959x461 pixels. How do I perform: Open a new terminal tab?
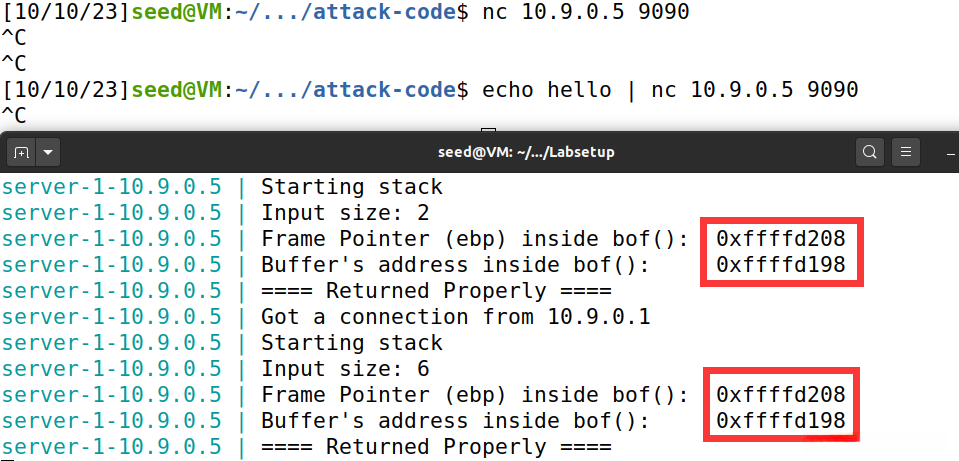click(x=21, y=152)
